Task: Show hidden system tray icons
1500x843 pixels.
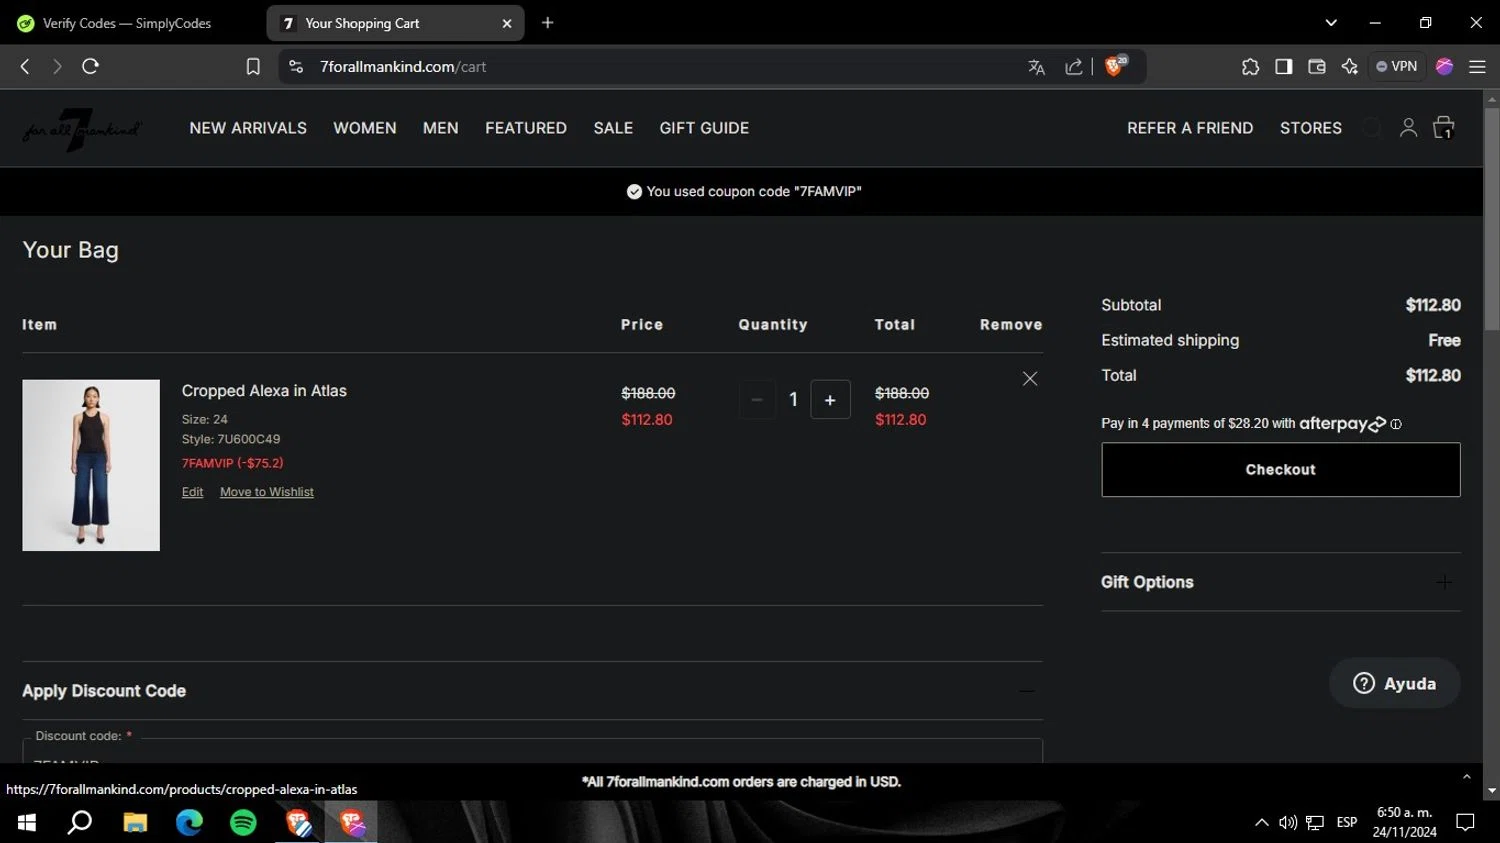Action: (x=1262, y=822)
